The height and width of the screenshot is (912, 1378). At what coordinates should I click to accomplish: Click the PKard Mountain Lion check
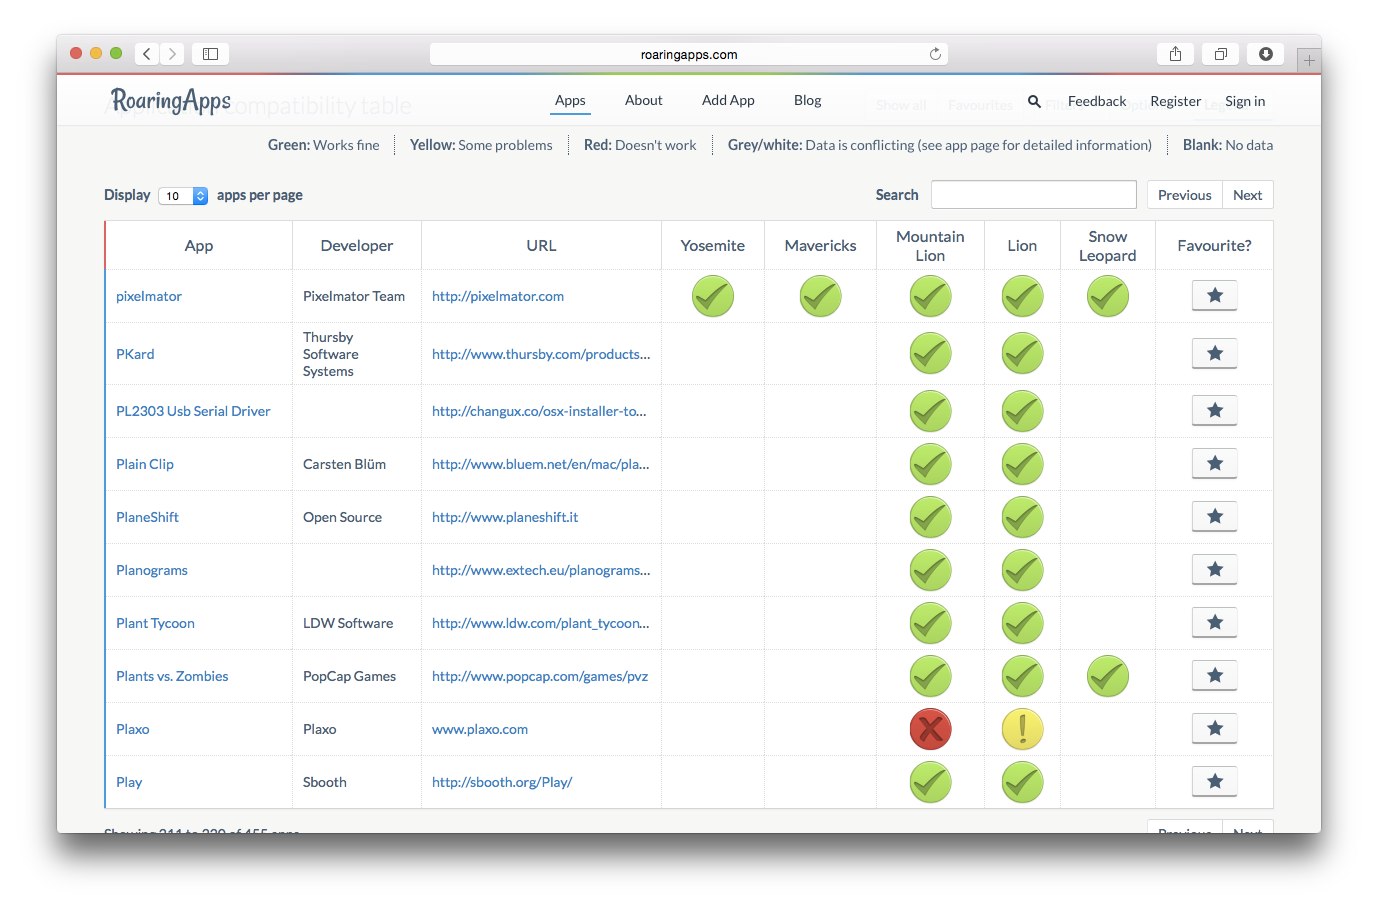pyautogui.click(x=930, y=354)
